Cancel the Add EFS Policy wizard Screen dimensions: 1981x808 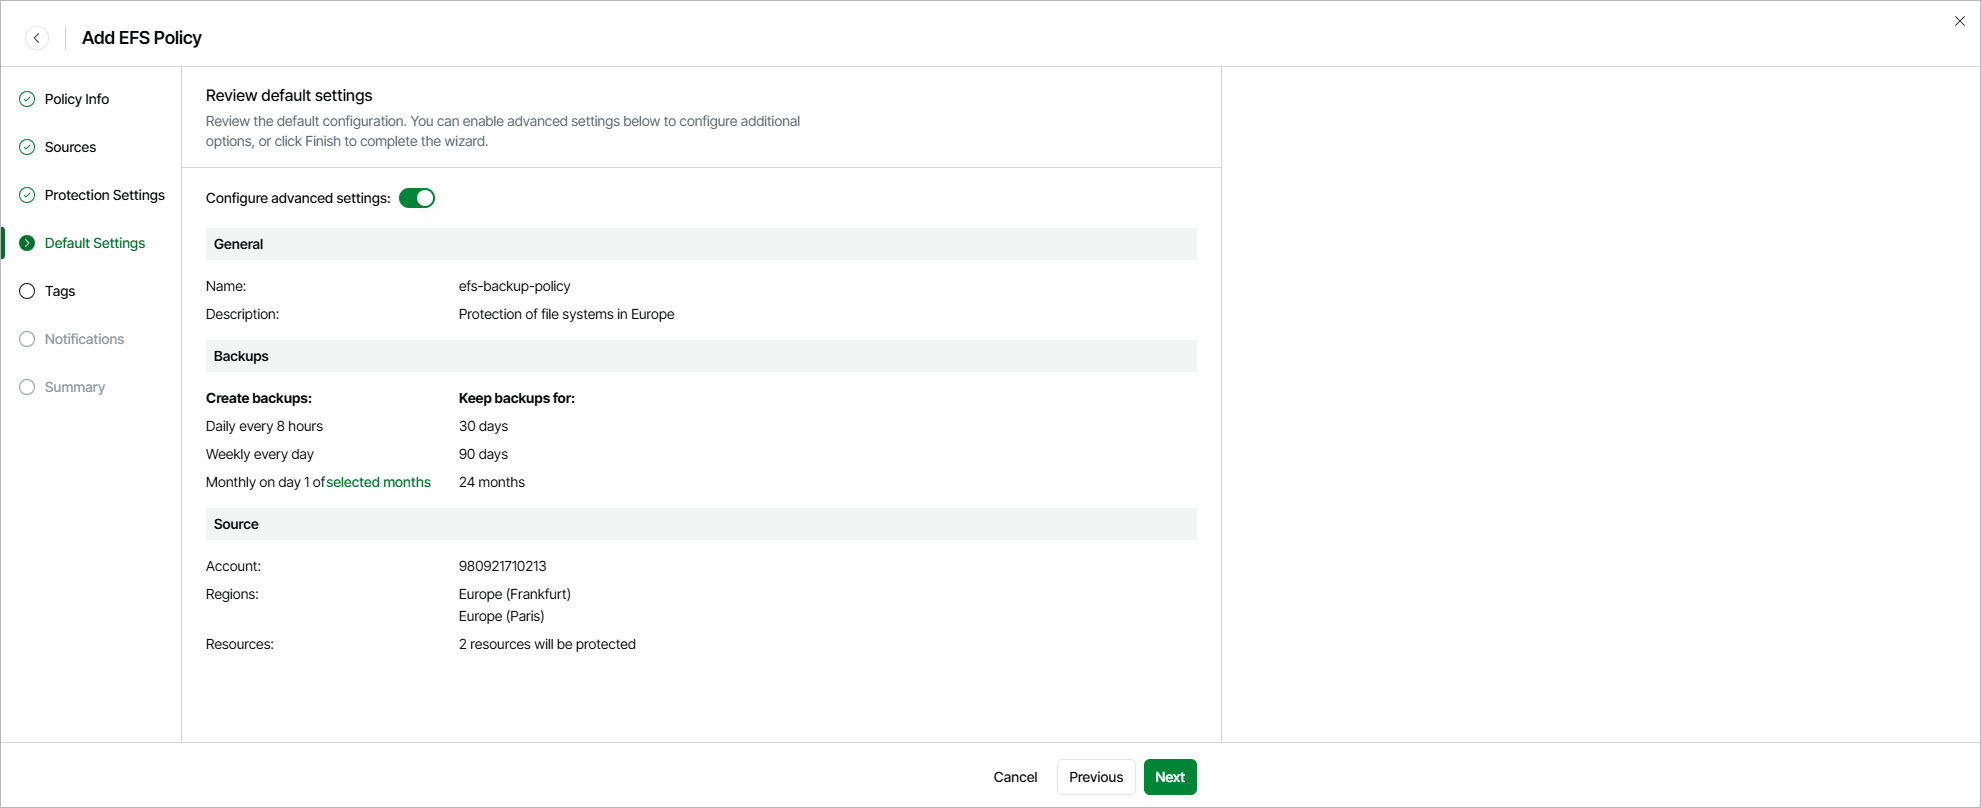click(x=1015, y=777)
